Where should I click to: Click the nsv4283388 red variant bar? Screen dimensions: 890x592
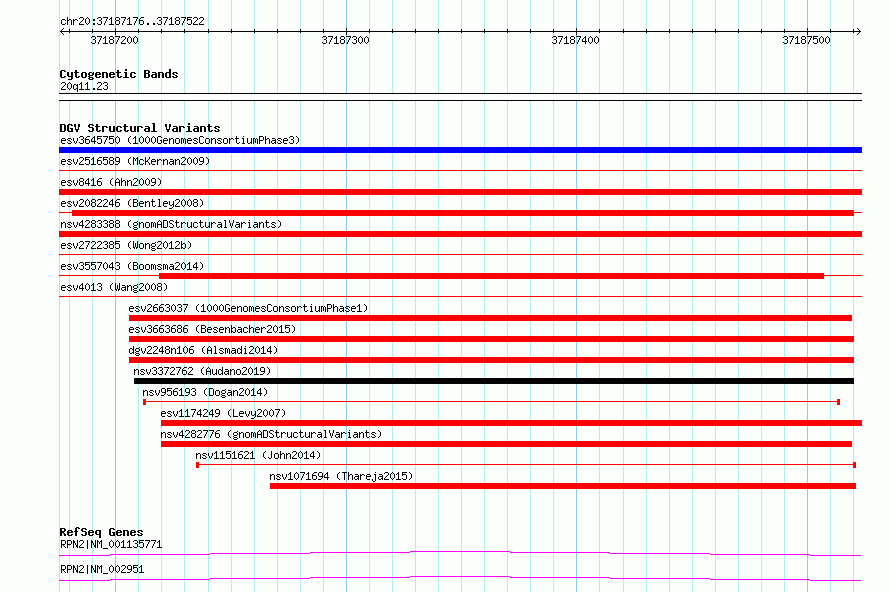click(x=460, y=234)
